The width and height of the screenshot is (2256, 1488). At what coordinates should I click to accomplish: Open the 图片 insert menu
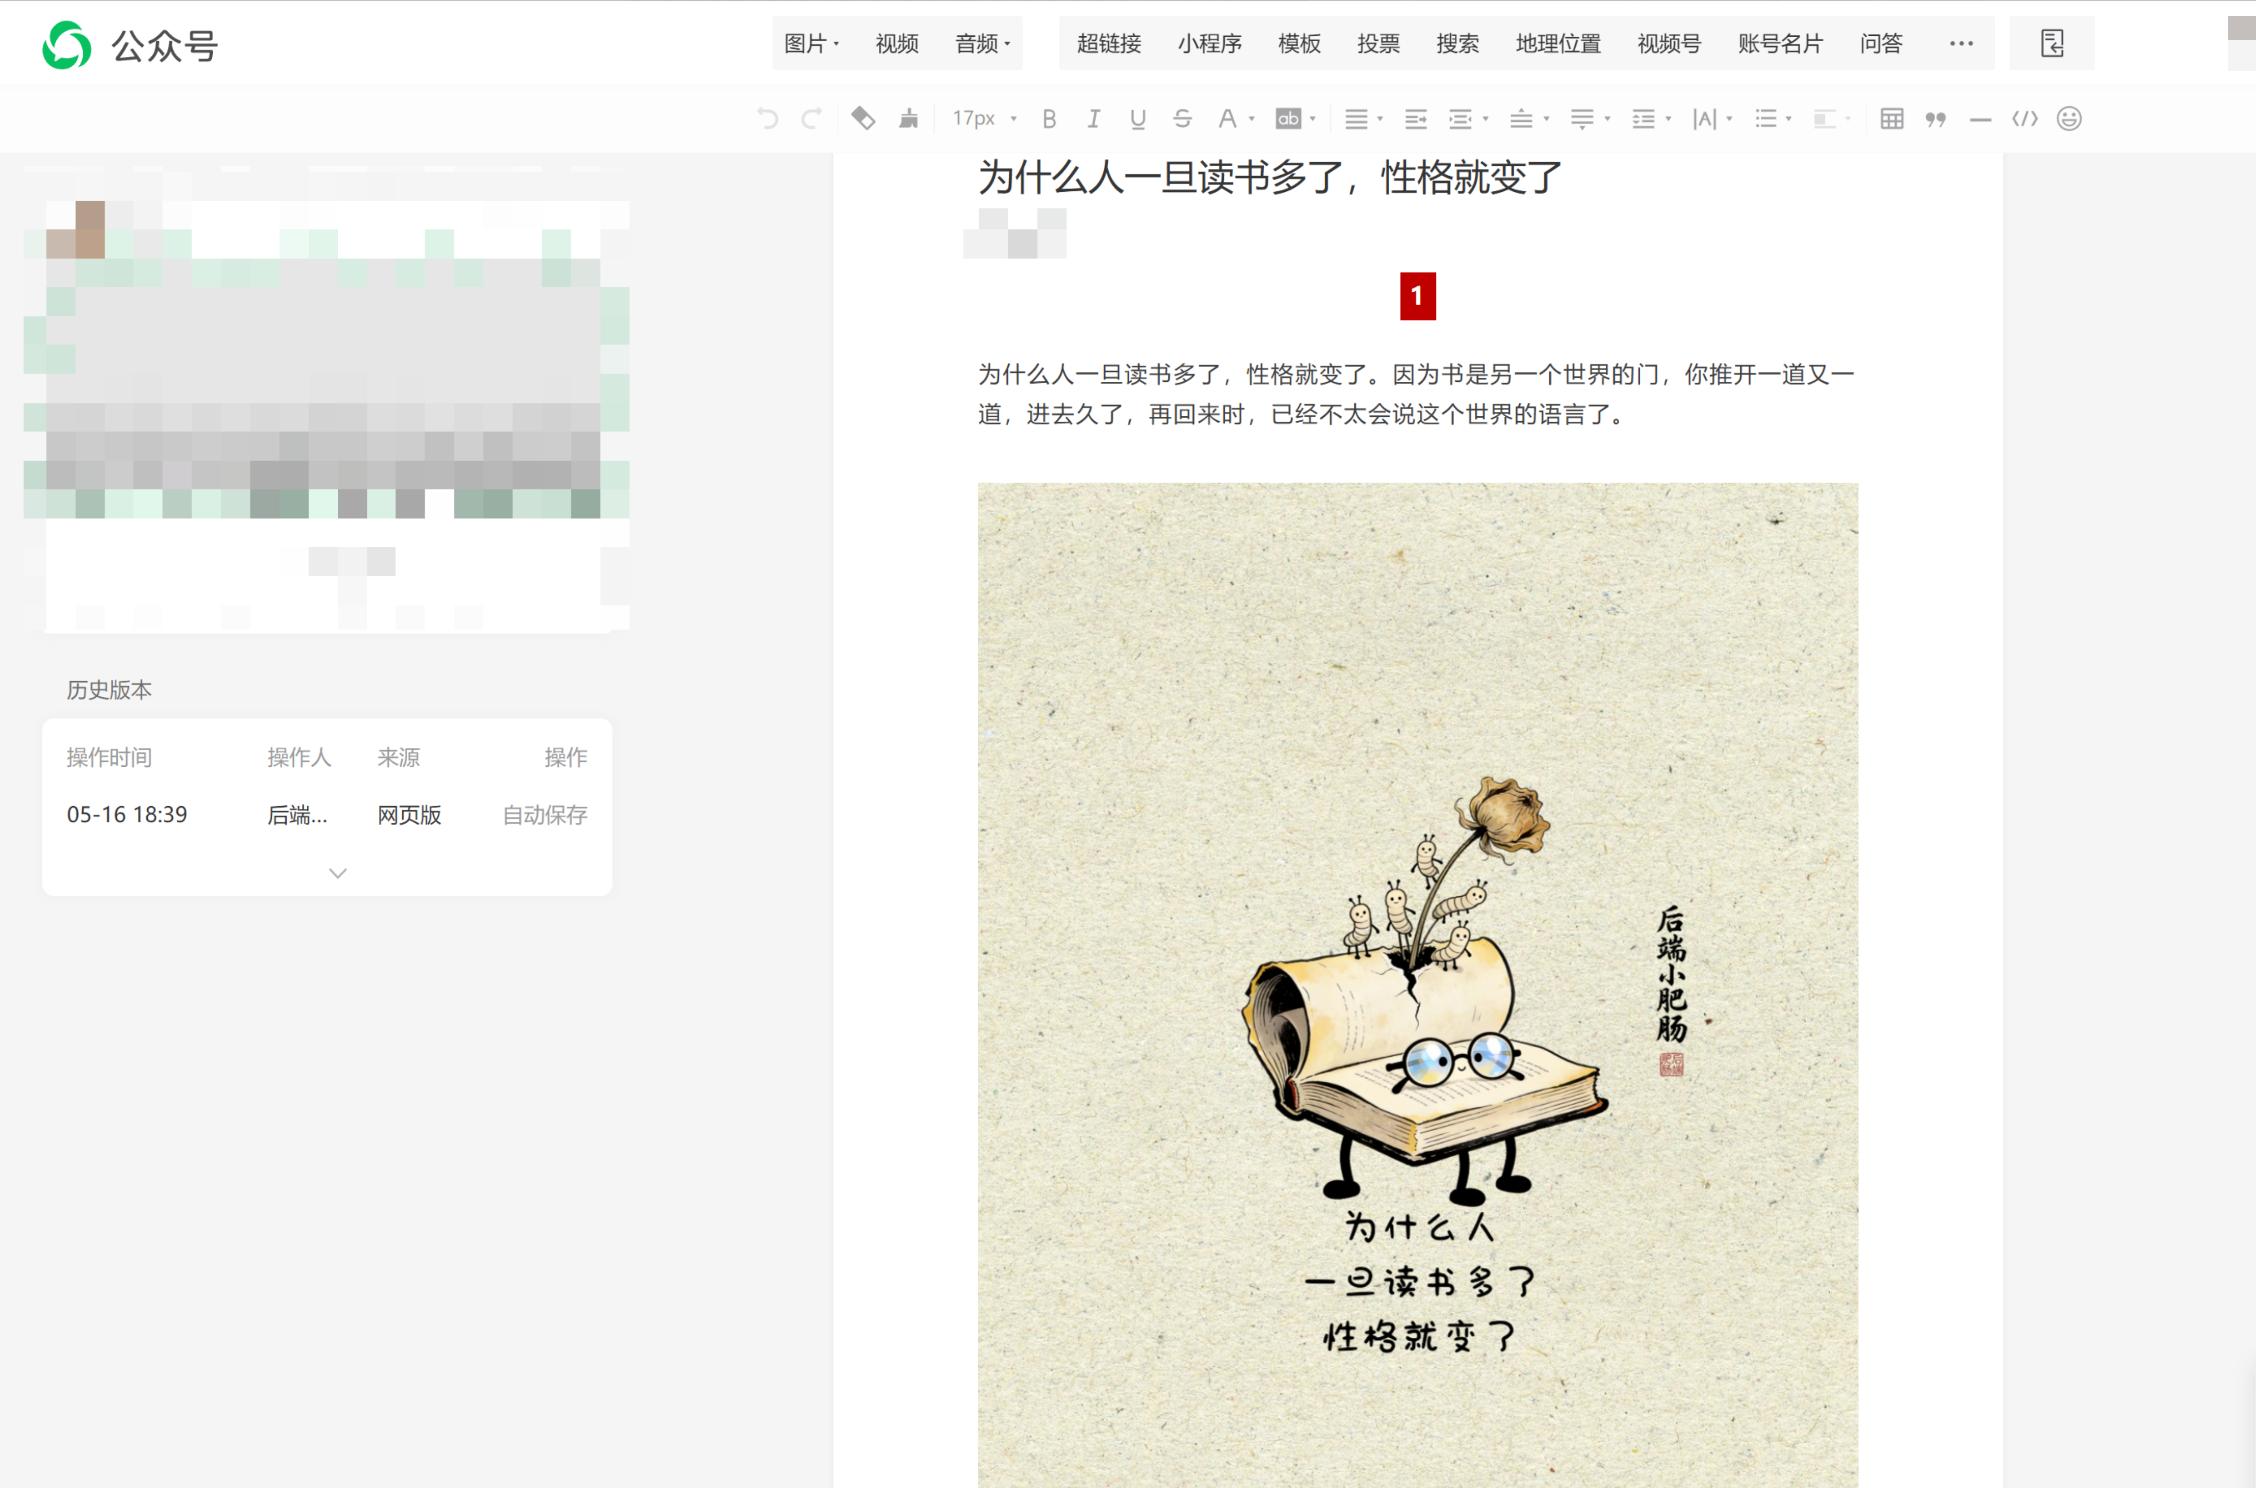click(811, 44)
